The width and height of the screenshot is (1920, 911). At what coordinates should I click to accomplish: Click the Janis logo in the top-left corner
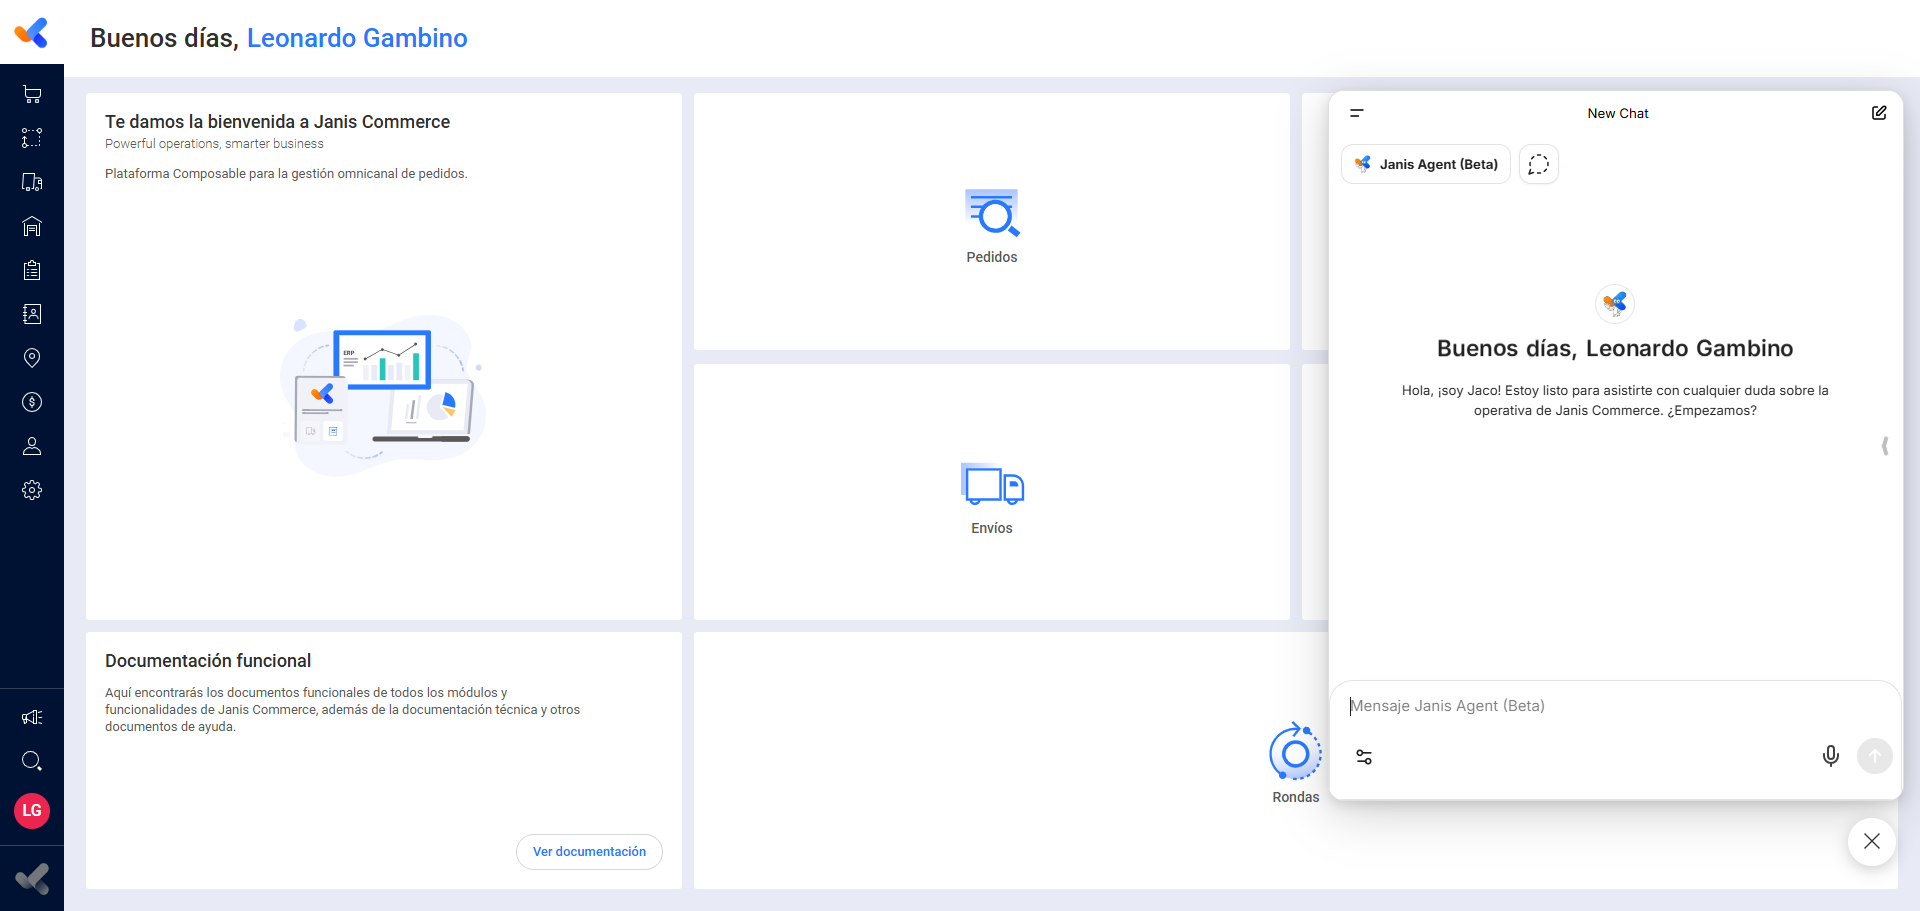pyautogui.click(x=32, y=33)
